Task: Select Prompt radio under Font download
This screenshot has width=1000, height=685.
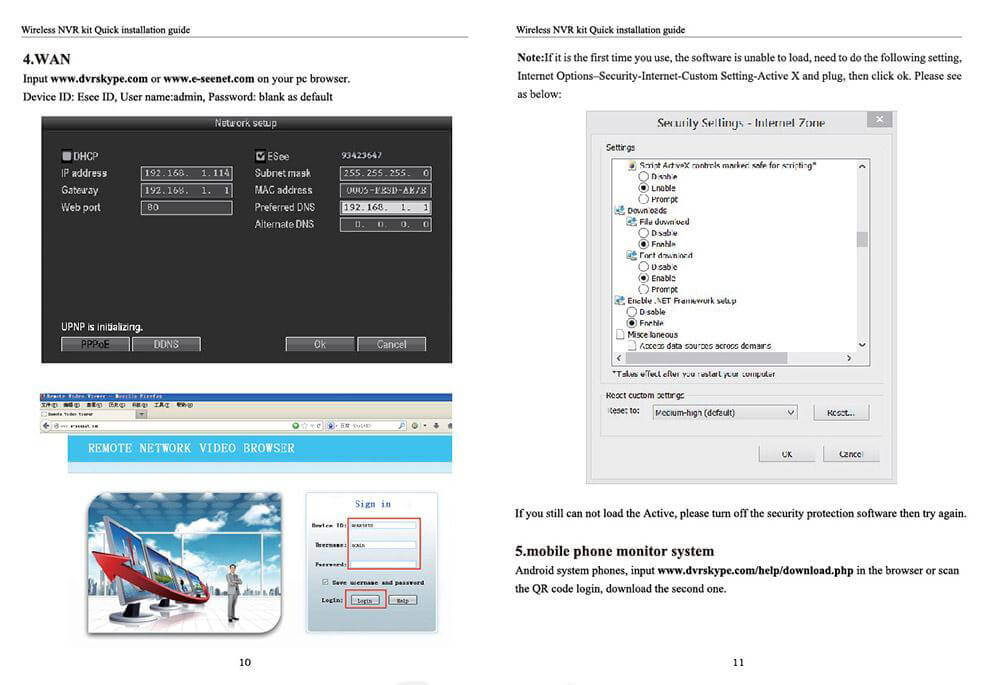Action: pyautogui.click(x=644, y=290)
